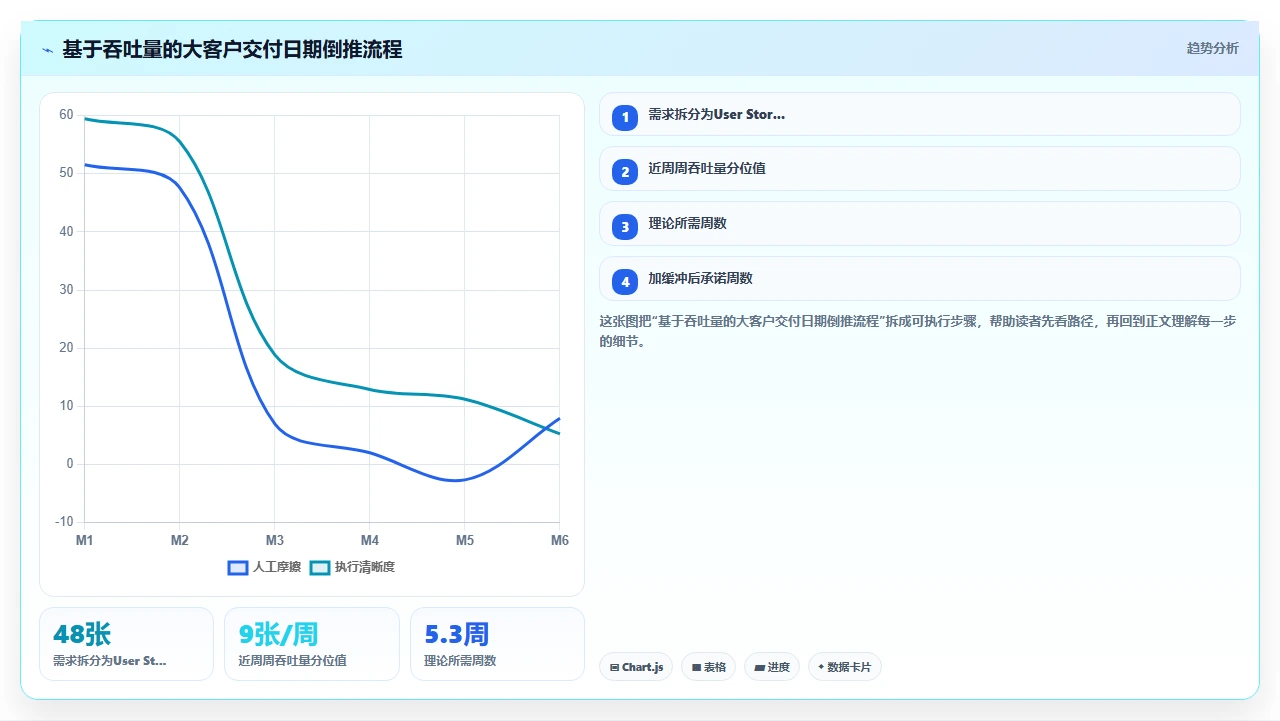The width and height of the screenshot is (1280, 721).
Task: Select step 4 加缓冲后承诺周数
Action: (919, 279)
